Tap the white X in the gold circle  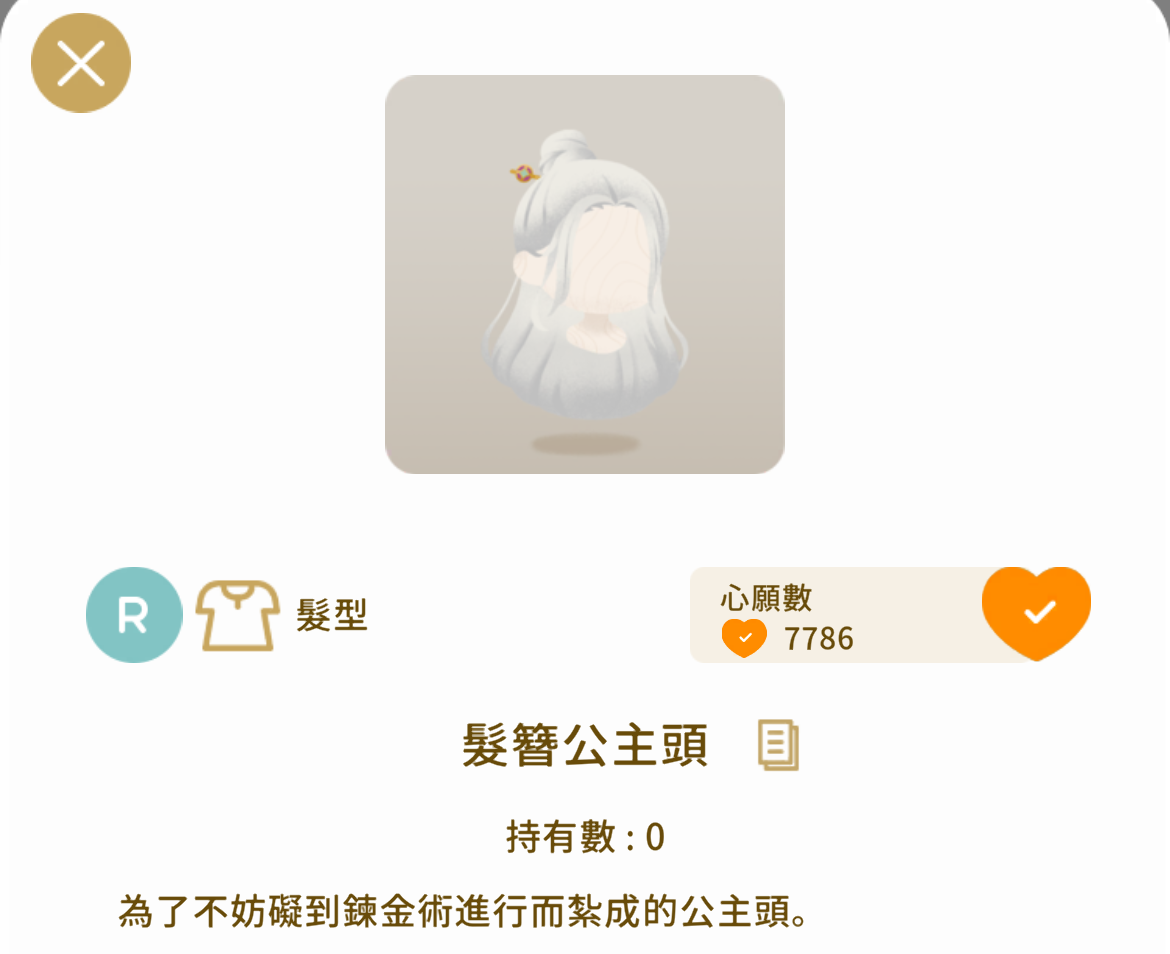click(81, 63)
